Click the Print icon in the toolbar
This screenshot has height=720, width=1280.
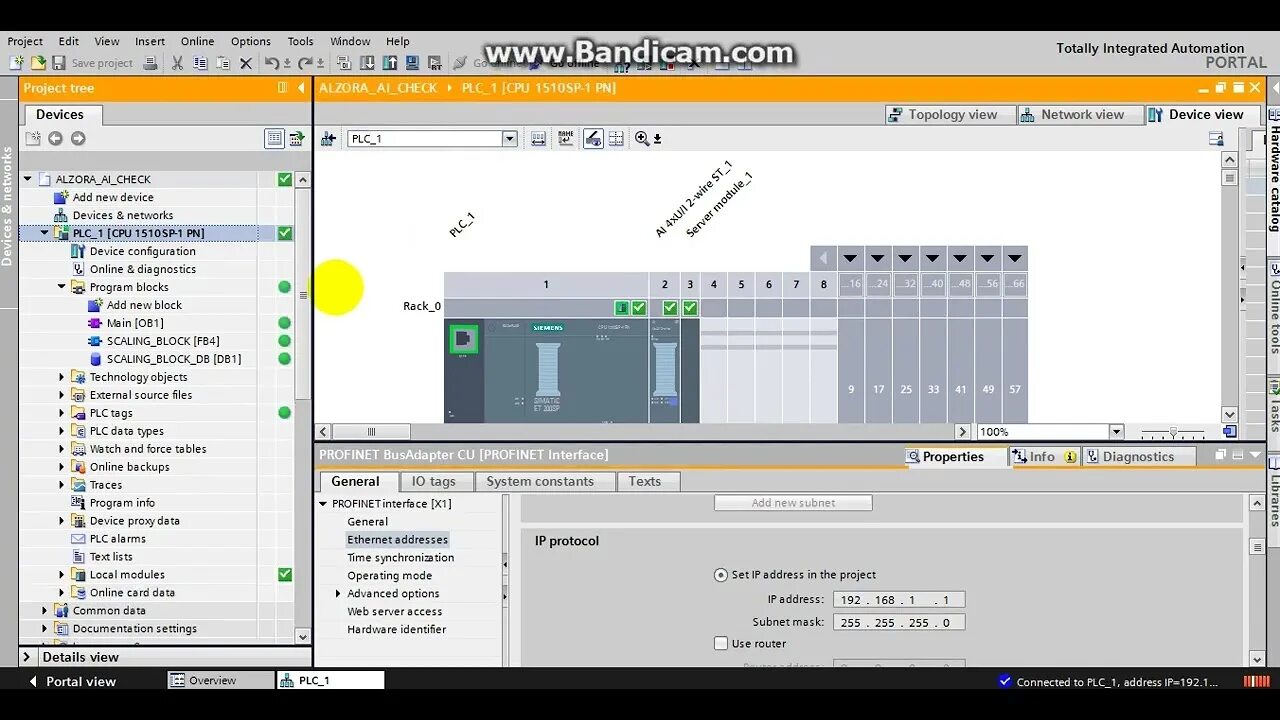[150, 63]
